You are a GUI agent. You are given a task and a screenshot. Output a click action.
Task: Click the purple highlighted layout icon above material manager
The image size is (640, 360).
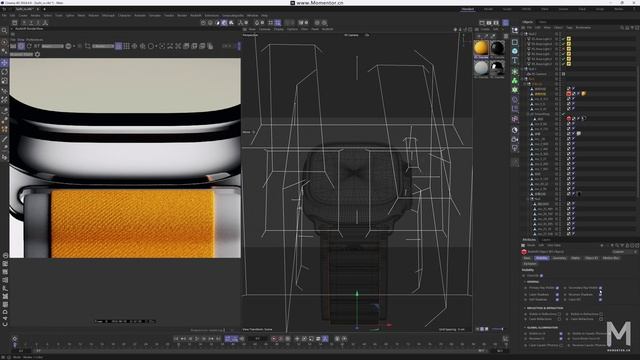506,23
